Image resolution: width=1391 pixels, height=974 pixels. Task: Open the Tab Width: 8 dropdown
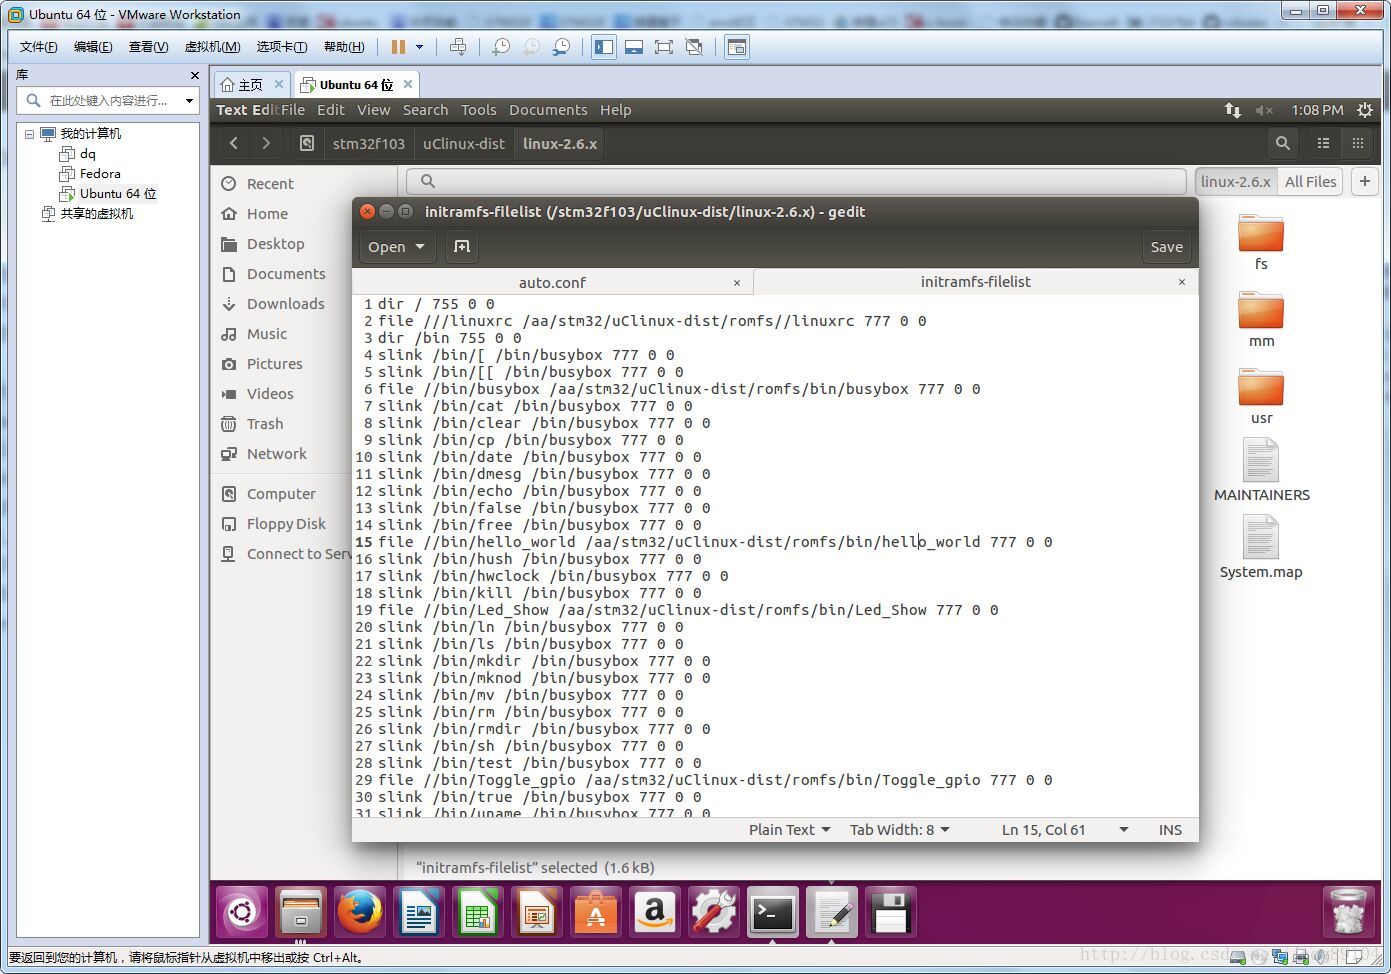point(899,830)
